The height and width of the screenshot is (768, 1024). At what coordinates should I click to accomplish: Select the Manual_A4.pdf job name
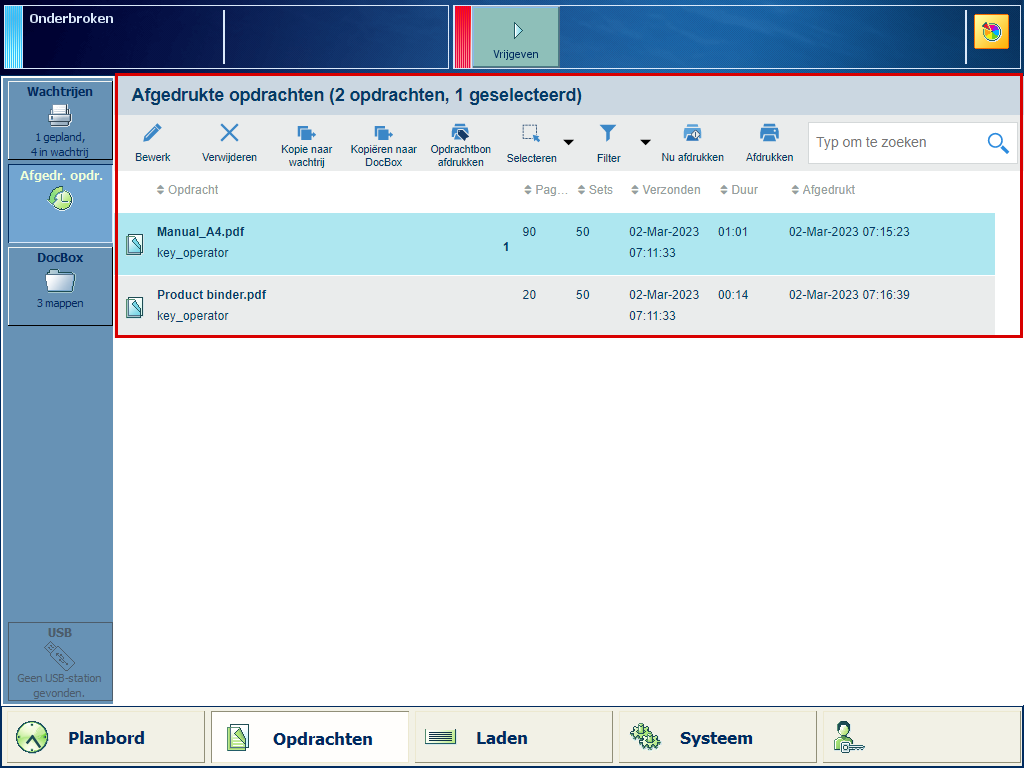pos(200,232)
